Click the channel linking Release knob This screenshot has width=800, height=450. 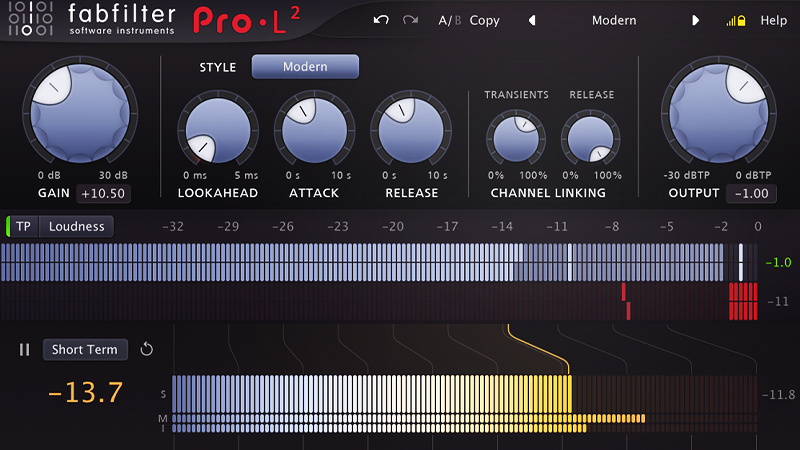coord(590,139)
